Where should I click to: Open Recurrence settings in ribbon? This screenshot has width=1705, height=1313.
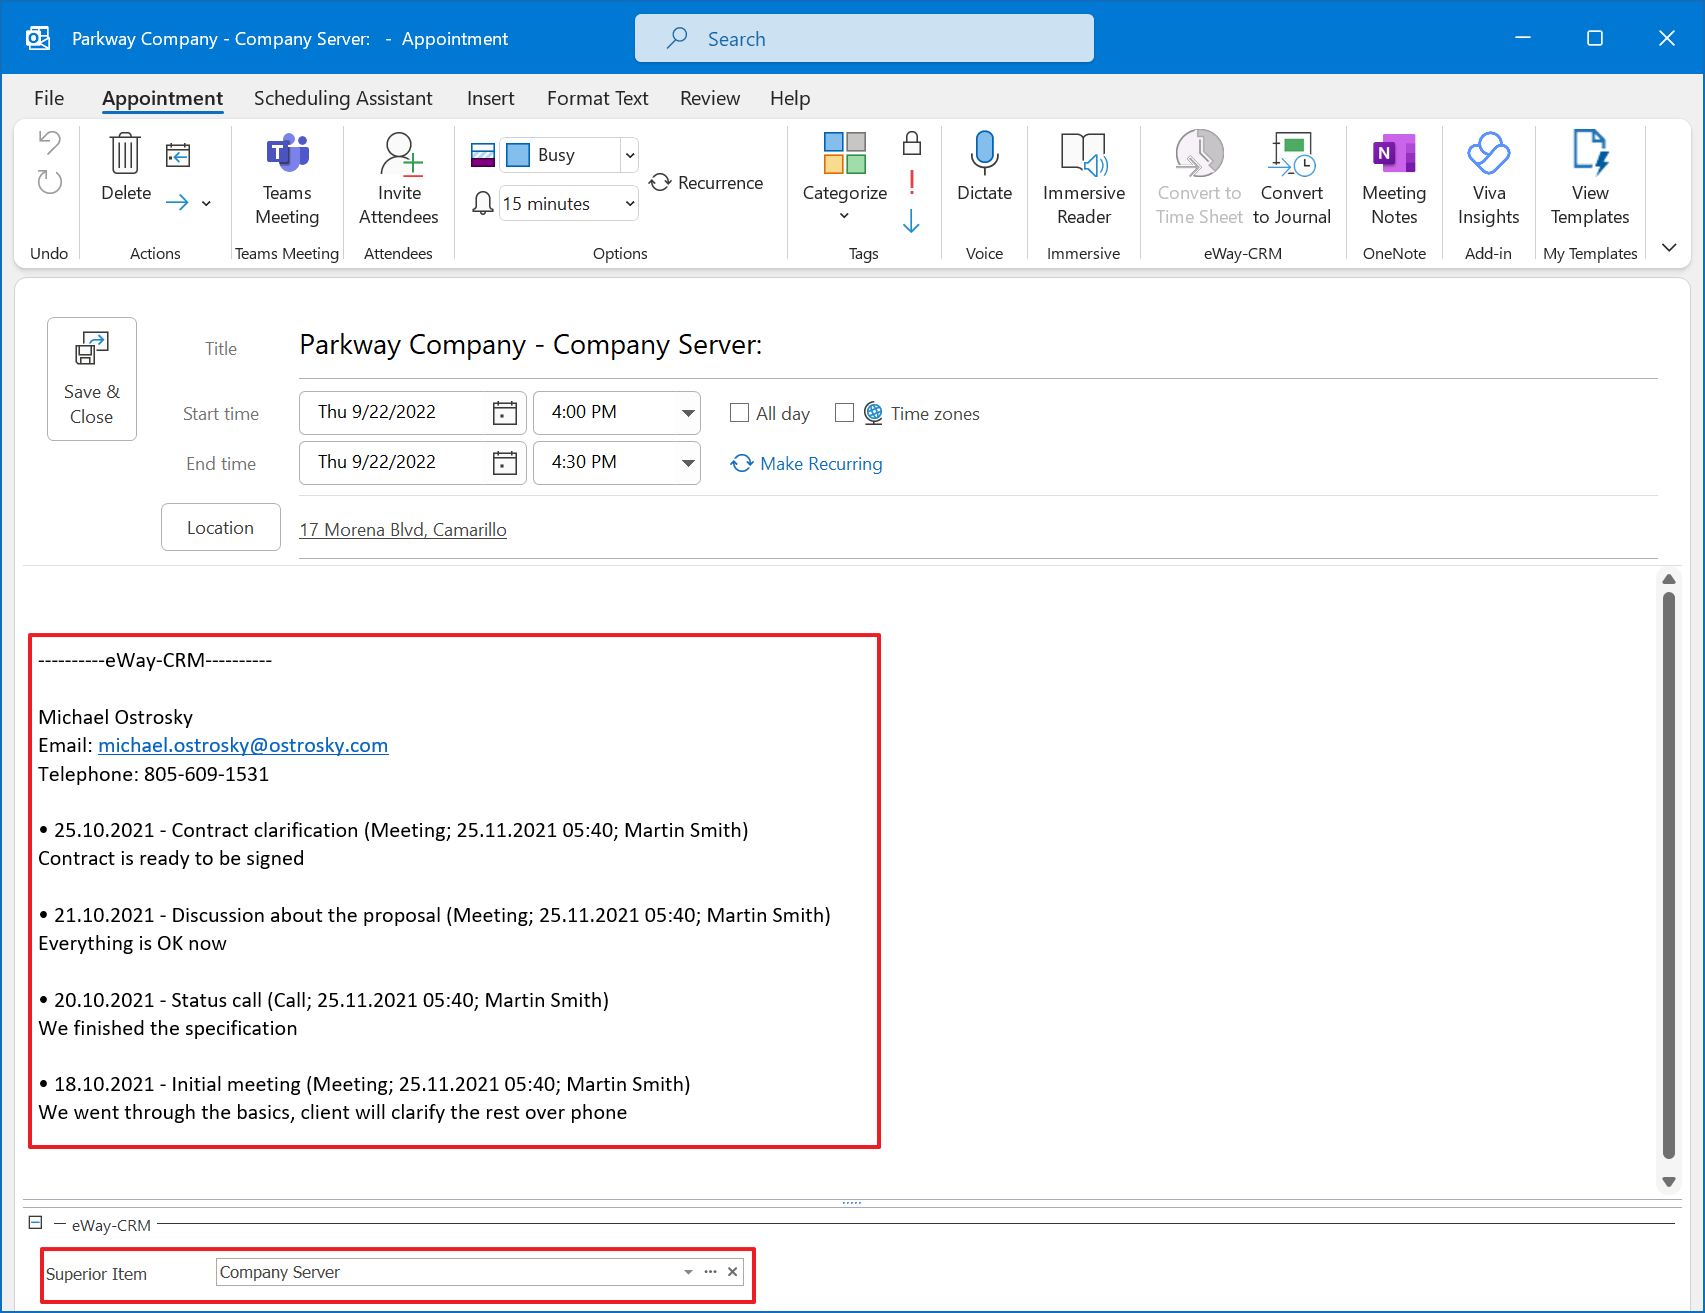706,183
